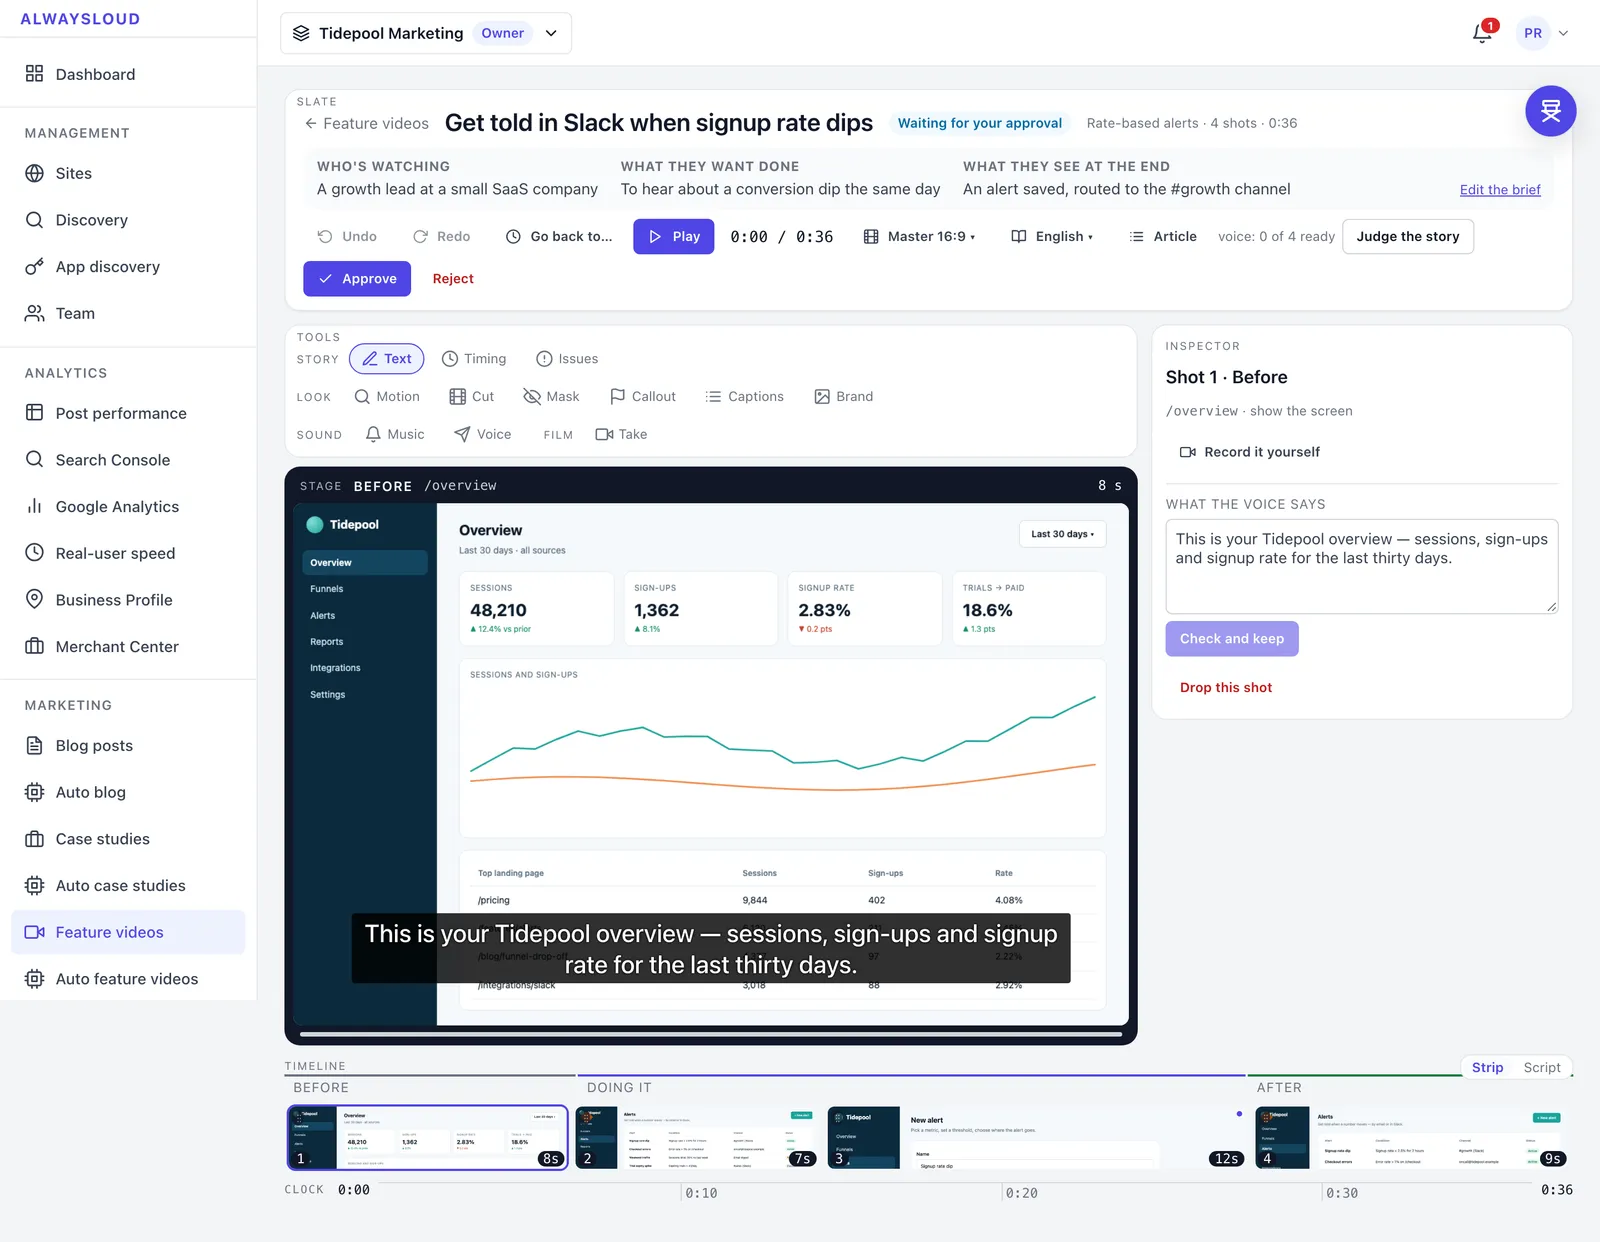Select the Callout tool
1600x1242 pixels.
click(643, 397)
